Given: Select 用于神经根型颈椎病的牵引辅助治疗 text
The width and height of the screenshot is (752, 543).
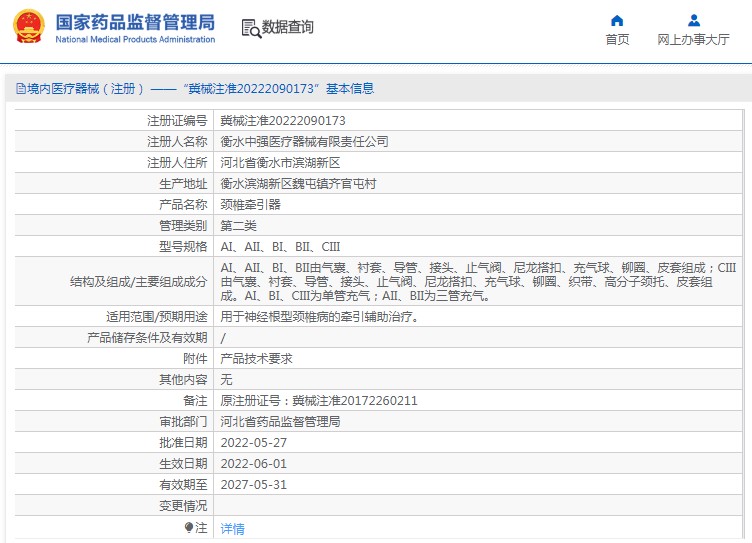Looking at the screenshot, I should point(319,317).
